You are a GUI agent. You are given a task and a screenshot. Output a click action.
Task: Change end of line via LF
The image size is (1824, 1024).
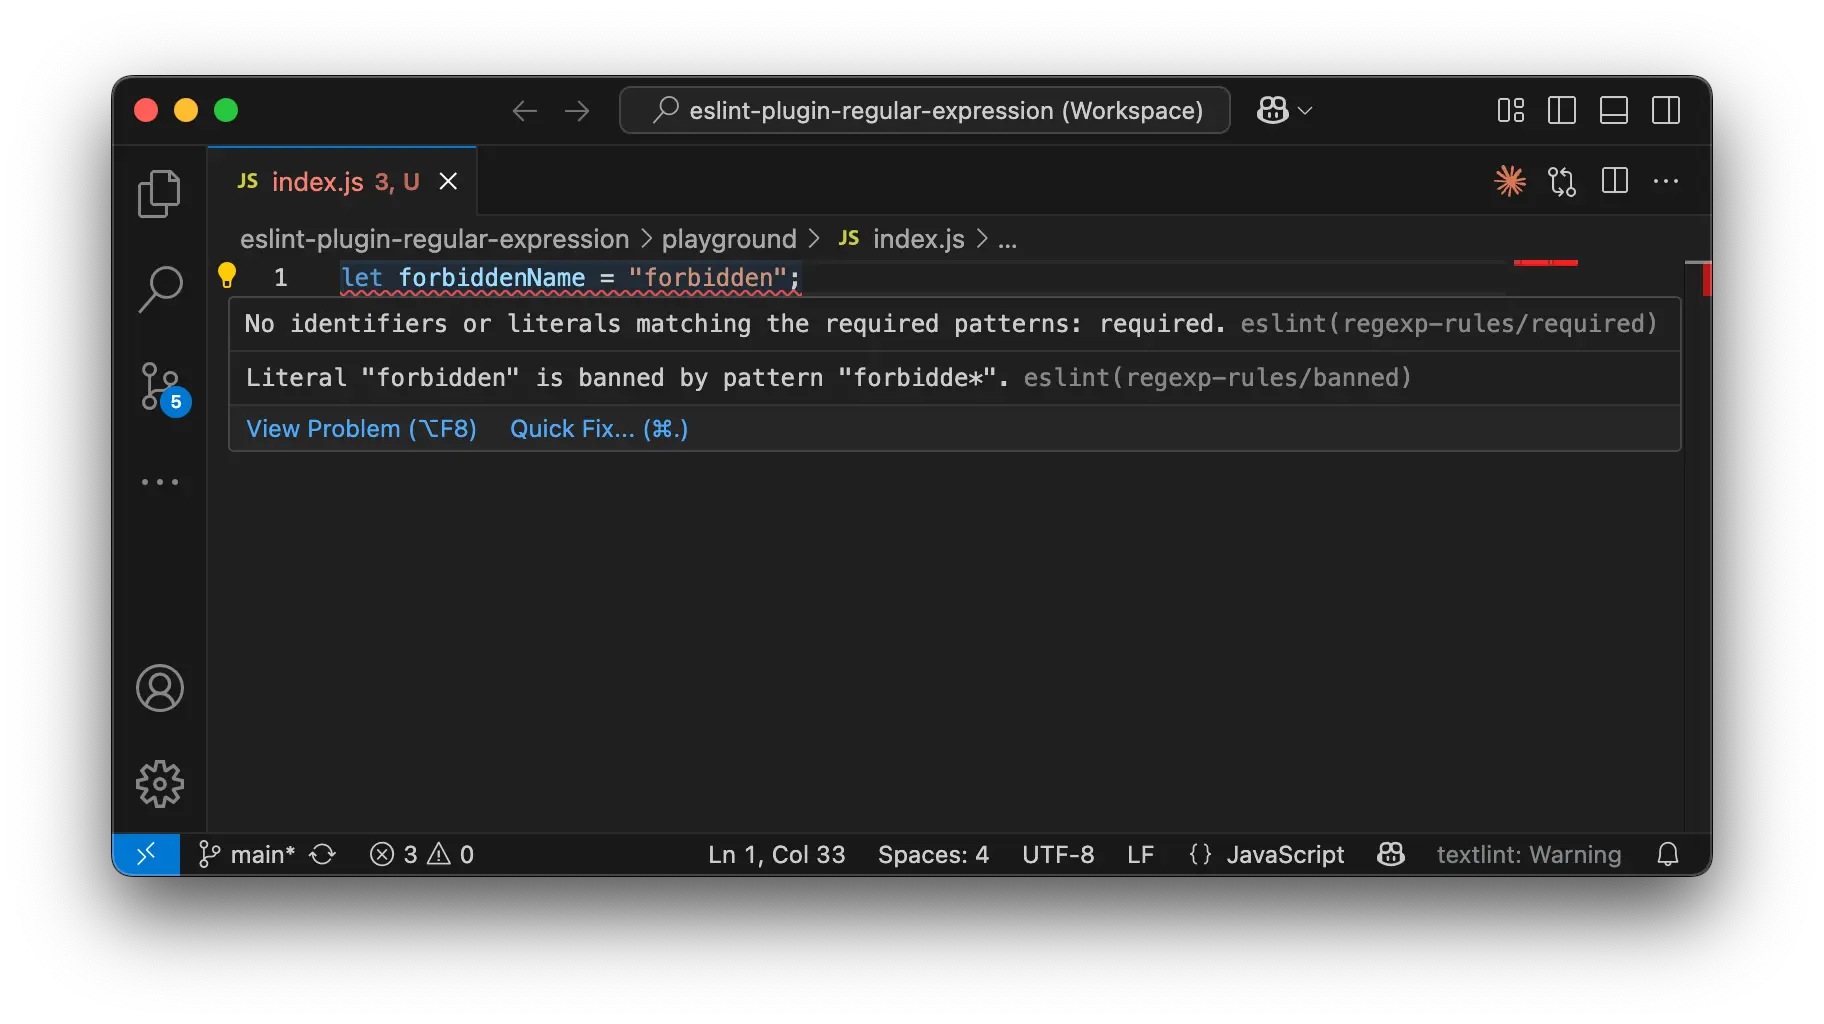tap(1140, 854)
